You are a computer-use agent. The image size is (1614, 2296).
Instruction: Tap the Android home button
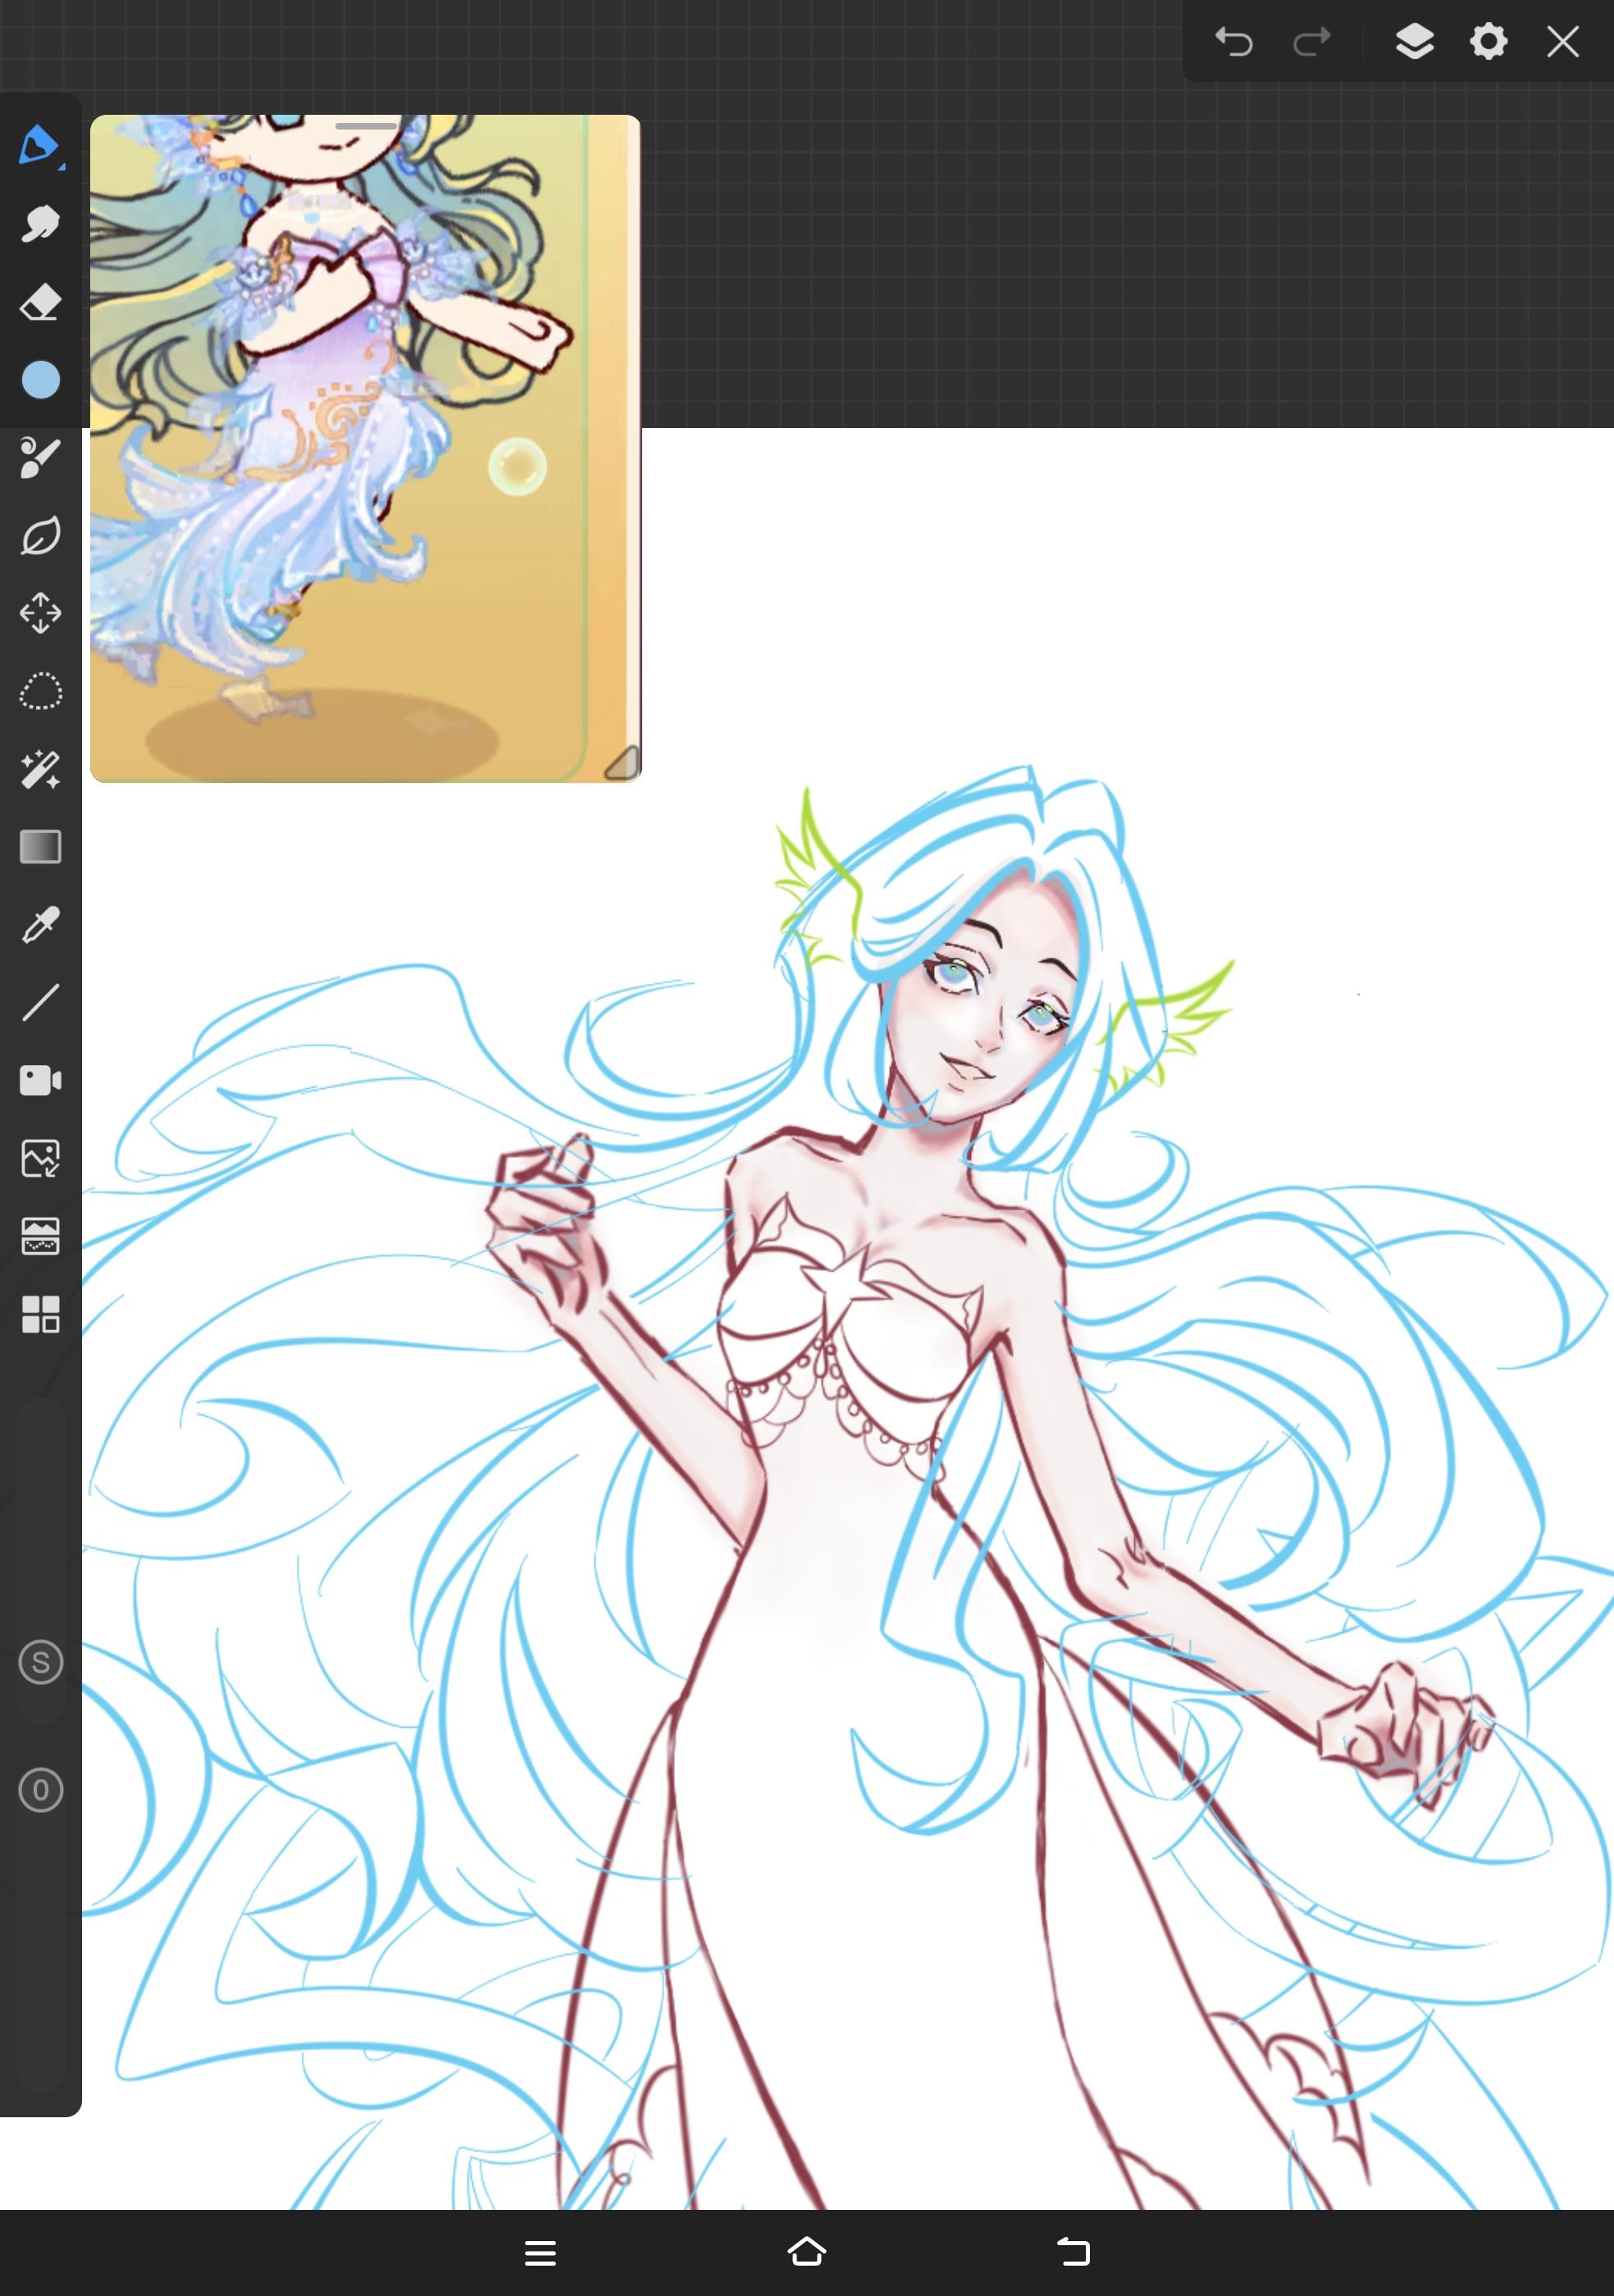tap(807, 2252)
